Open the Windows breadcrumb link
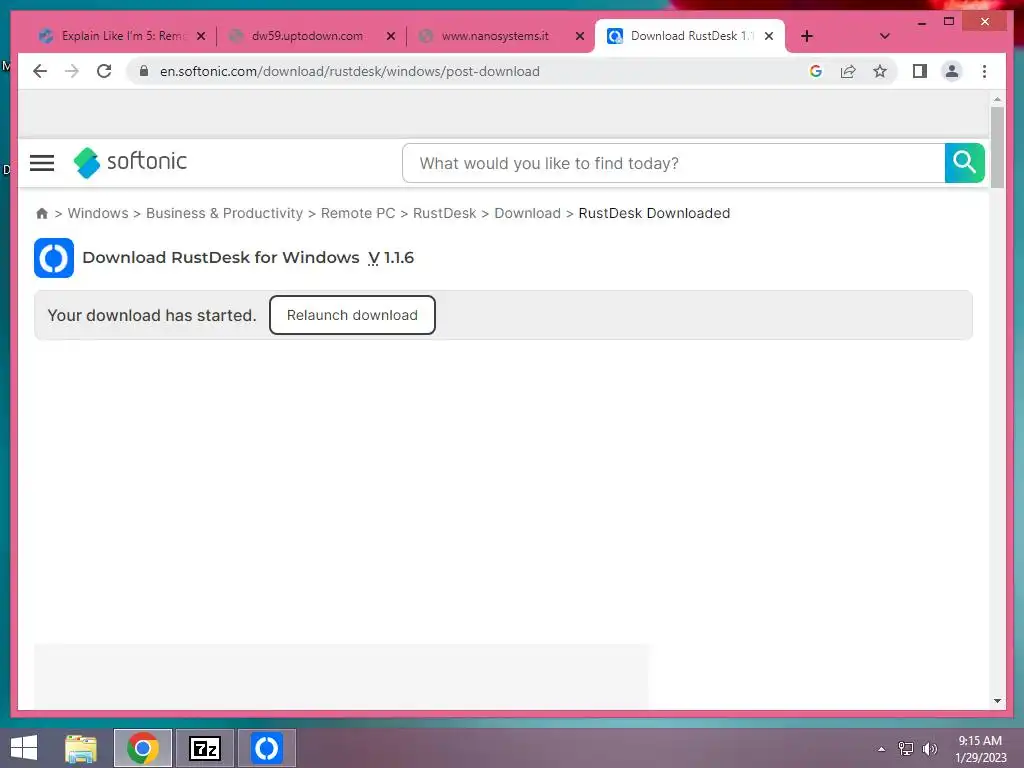Viewport: 1024px width, 768px height. (x=98, y=214)
